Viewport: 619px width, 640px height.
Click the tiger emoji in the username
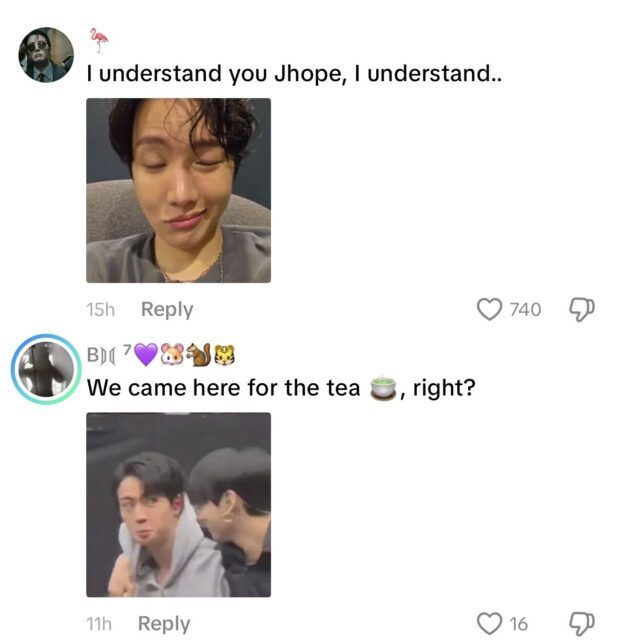(x=225, y=354)
